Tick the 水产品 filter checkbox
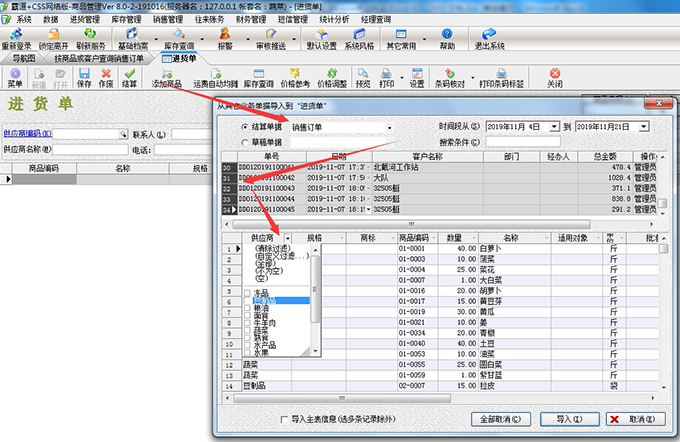Screen dimensions: 680x442 click(247, 345)
